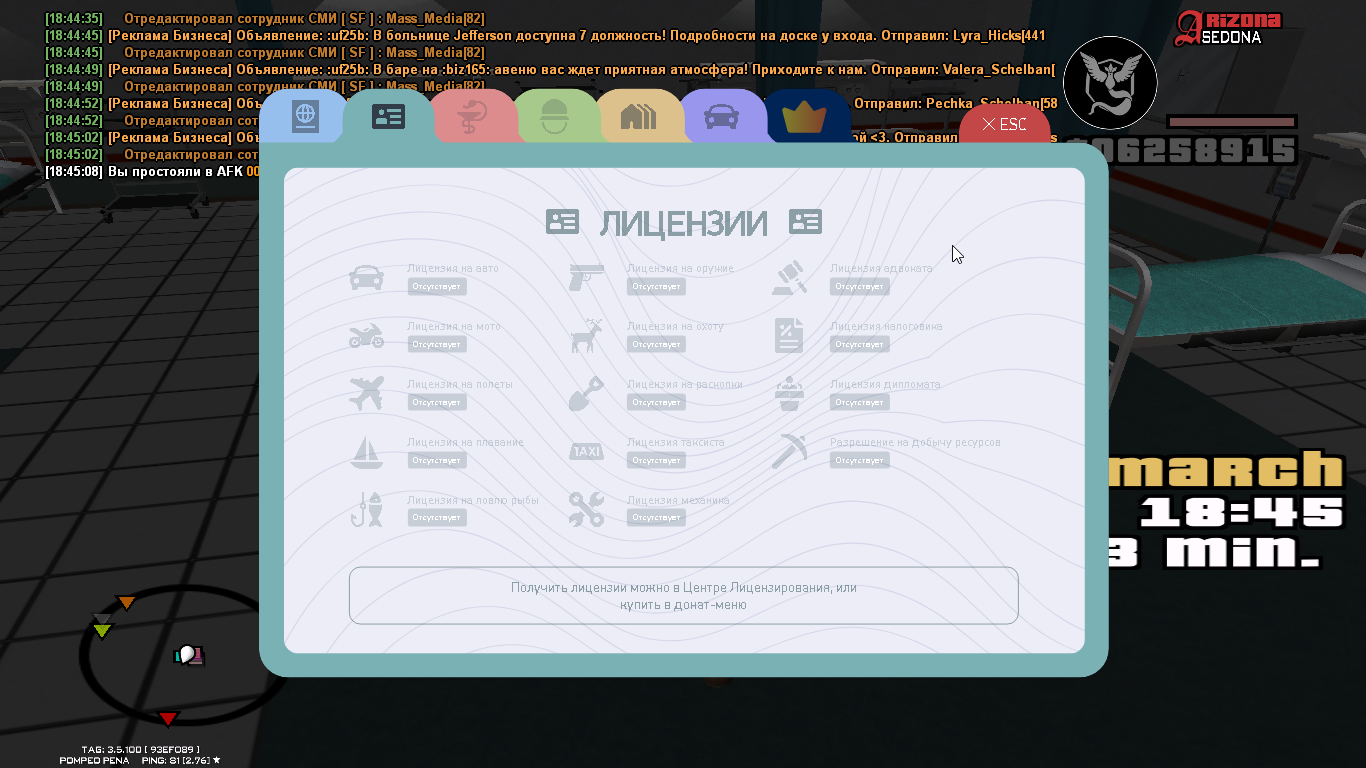Viewport: 1366px width, 768px height.
Task: Click the 'Лицензия на раскопки' label
Action: 685,385
